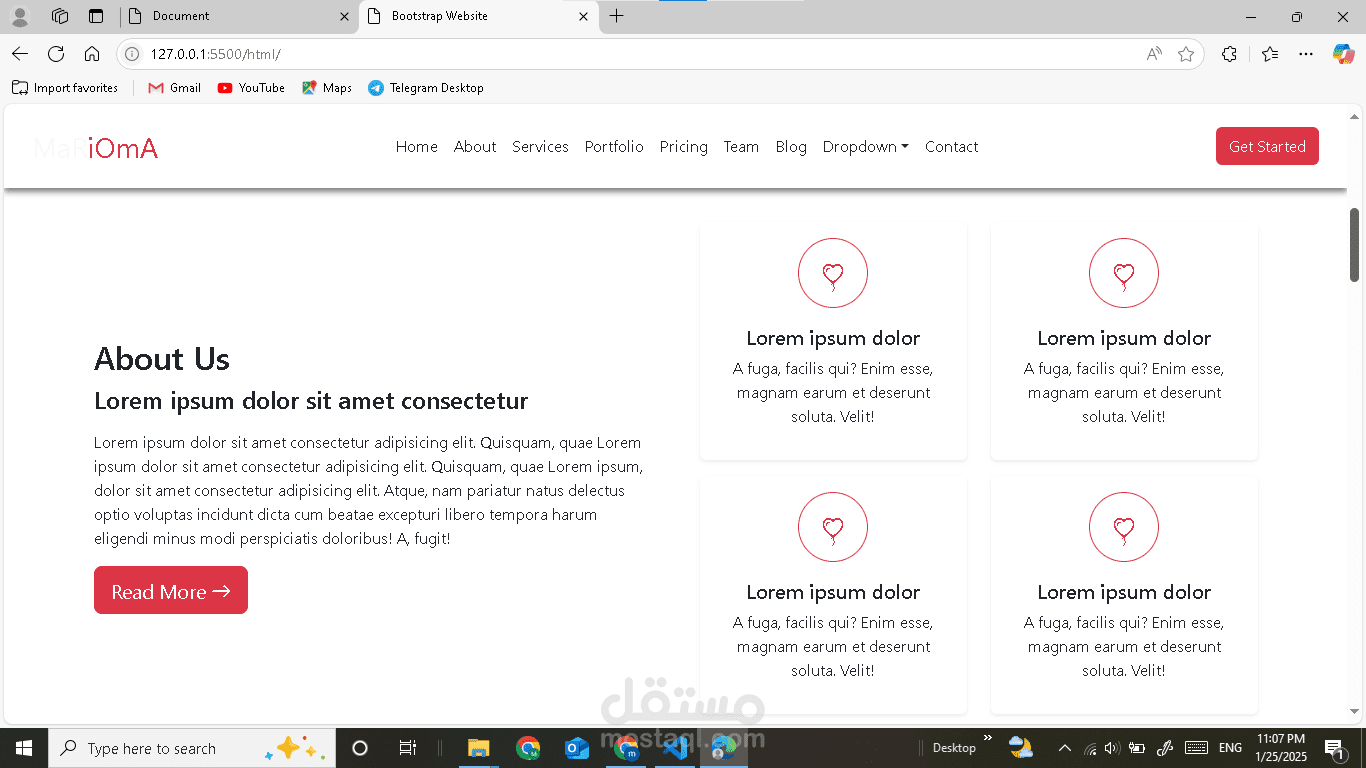This screenshot has width=1366, height=768.
Task: Click the Get Started button
Action: click(x=1267, y=146)
